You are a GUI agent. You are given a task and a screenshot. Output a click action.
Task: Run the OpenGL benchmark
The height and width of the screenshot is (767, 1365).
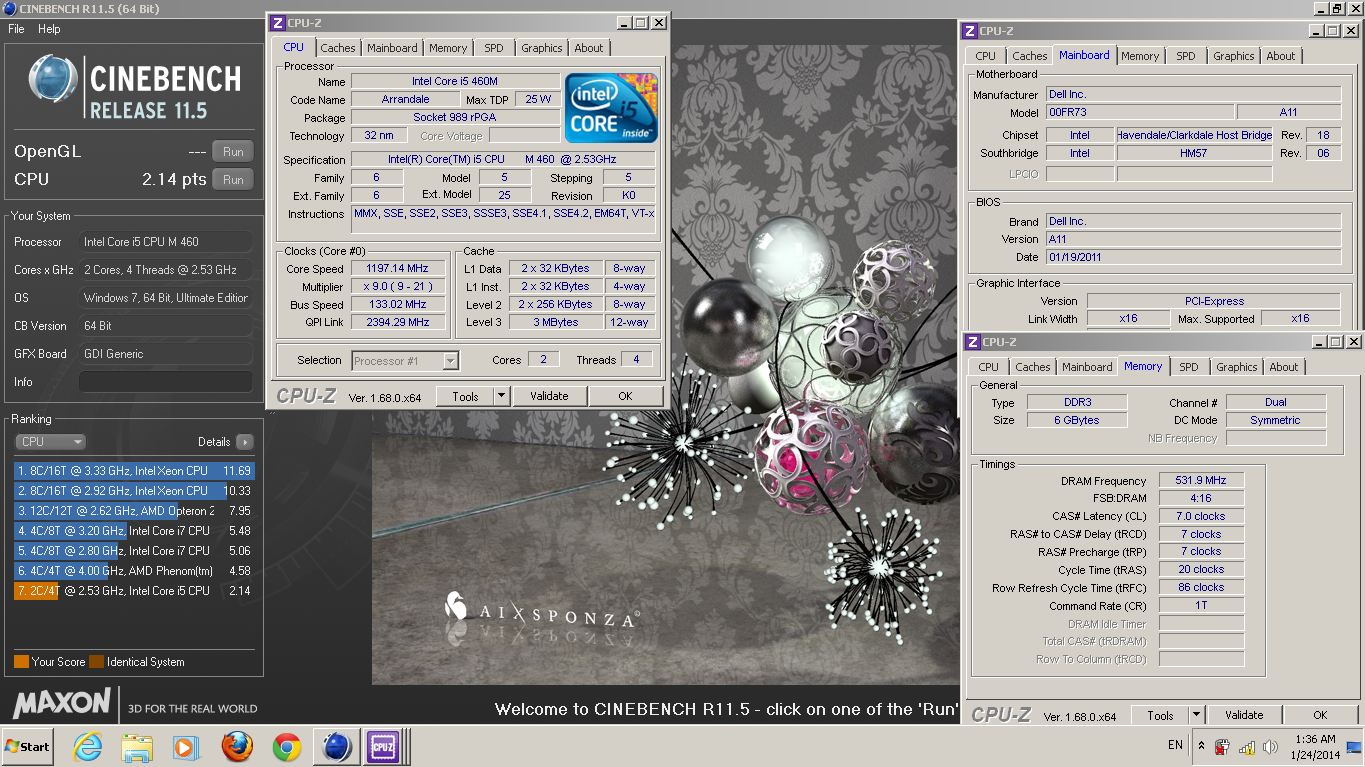tap(233, 152)
